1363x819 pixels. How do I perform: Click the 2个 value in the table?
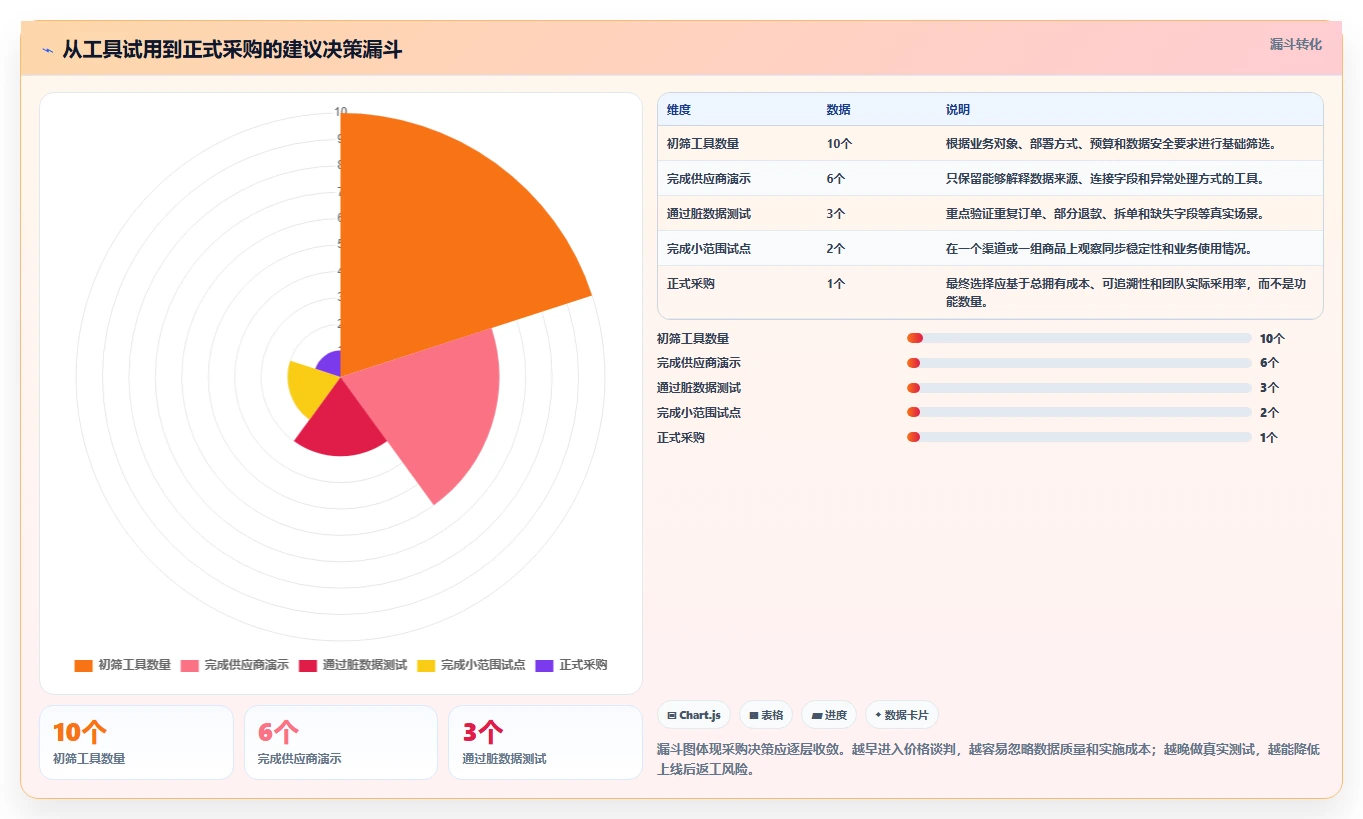tap(836, 249)
